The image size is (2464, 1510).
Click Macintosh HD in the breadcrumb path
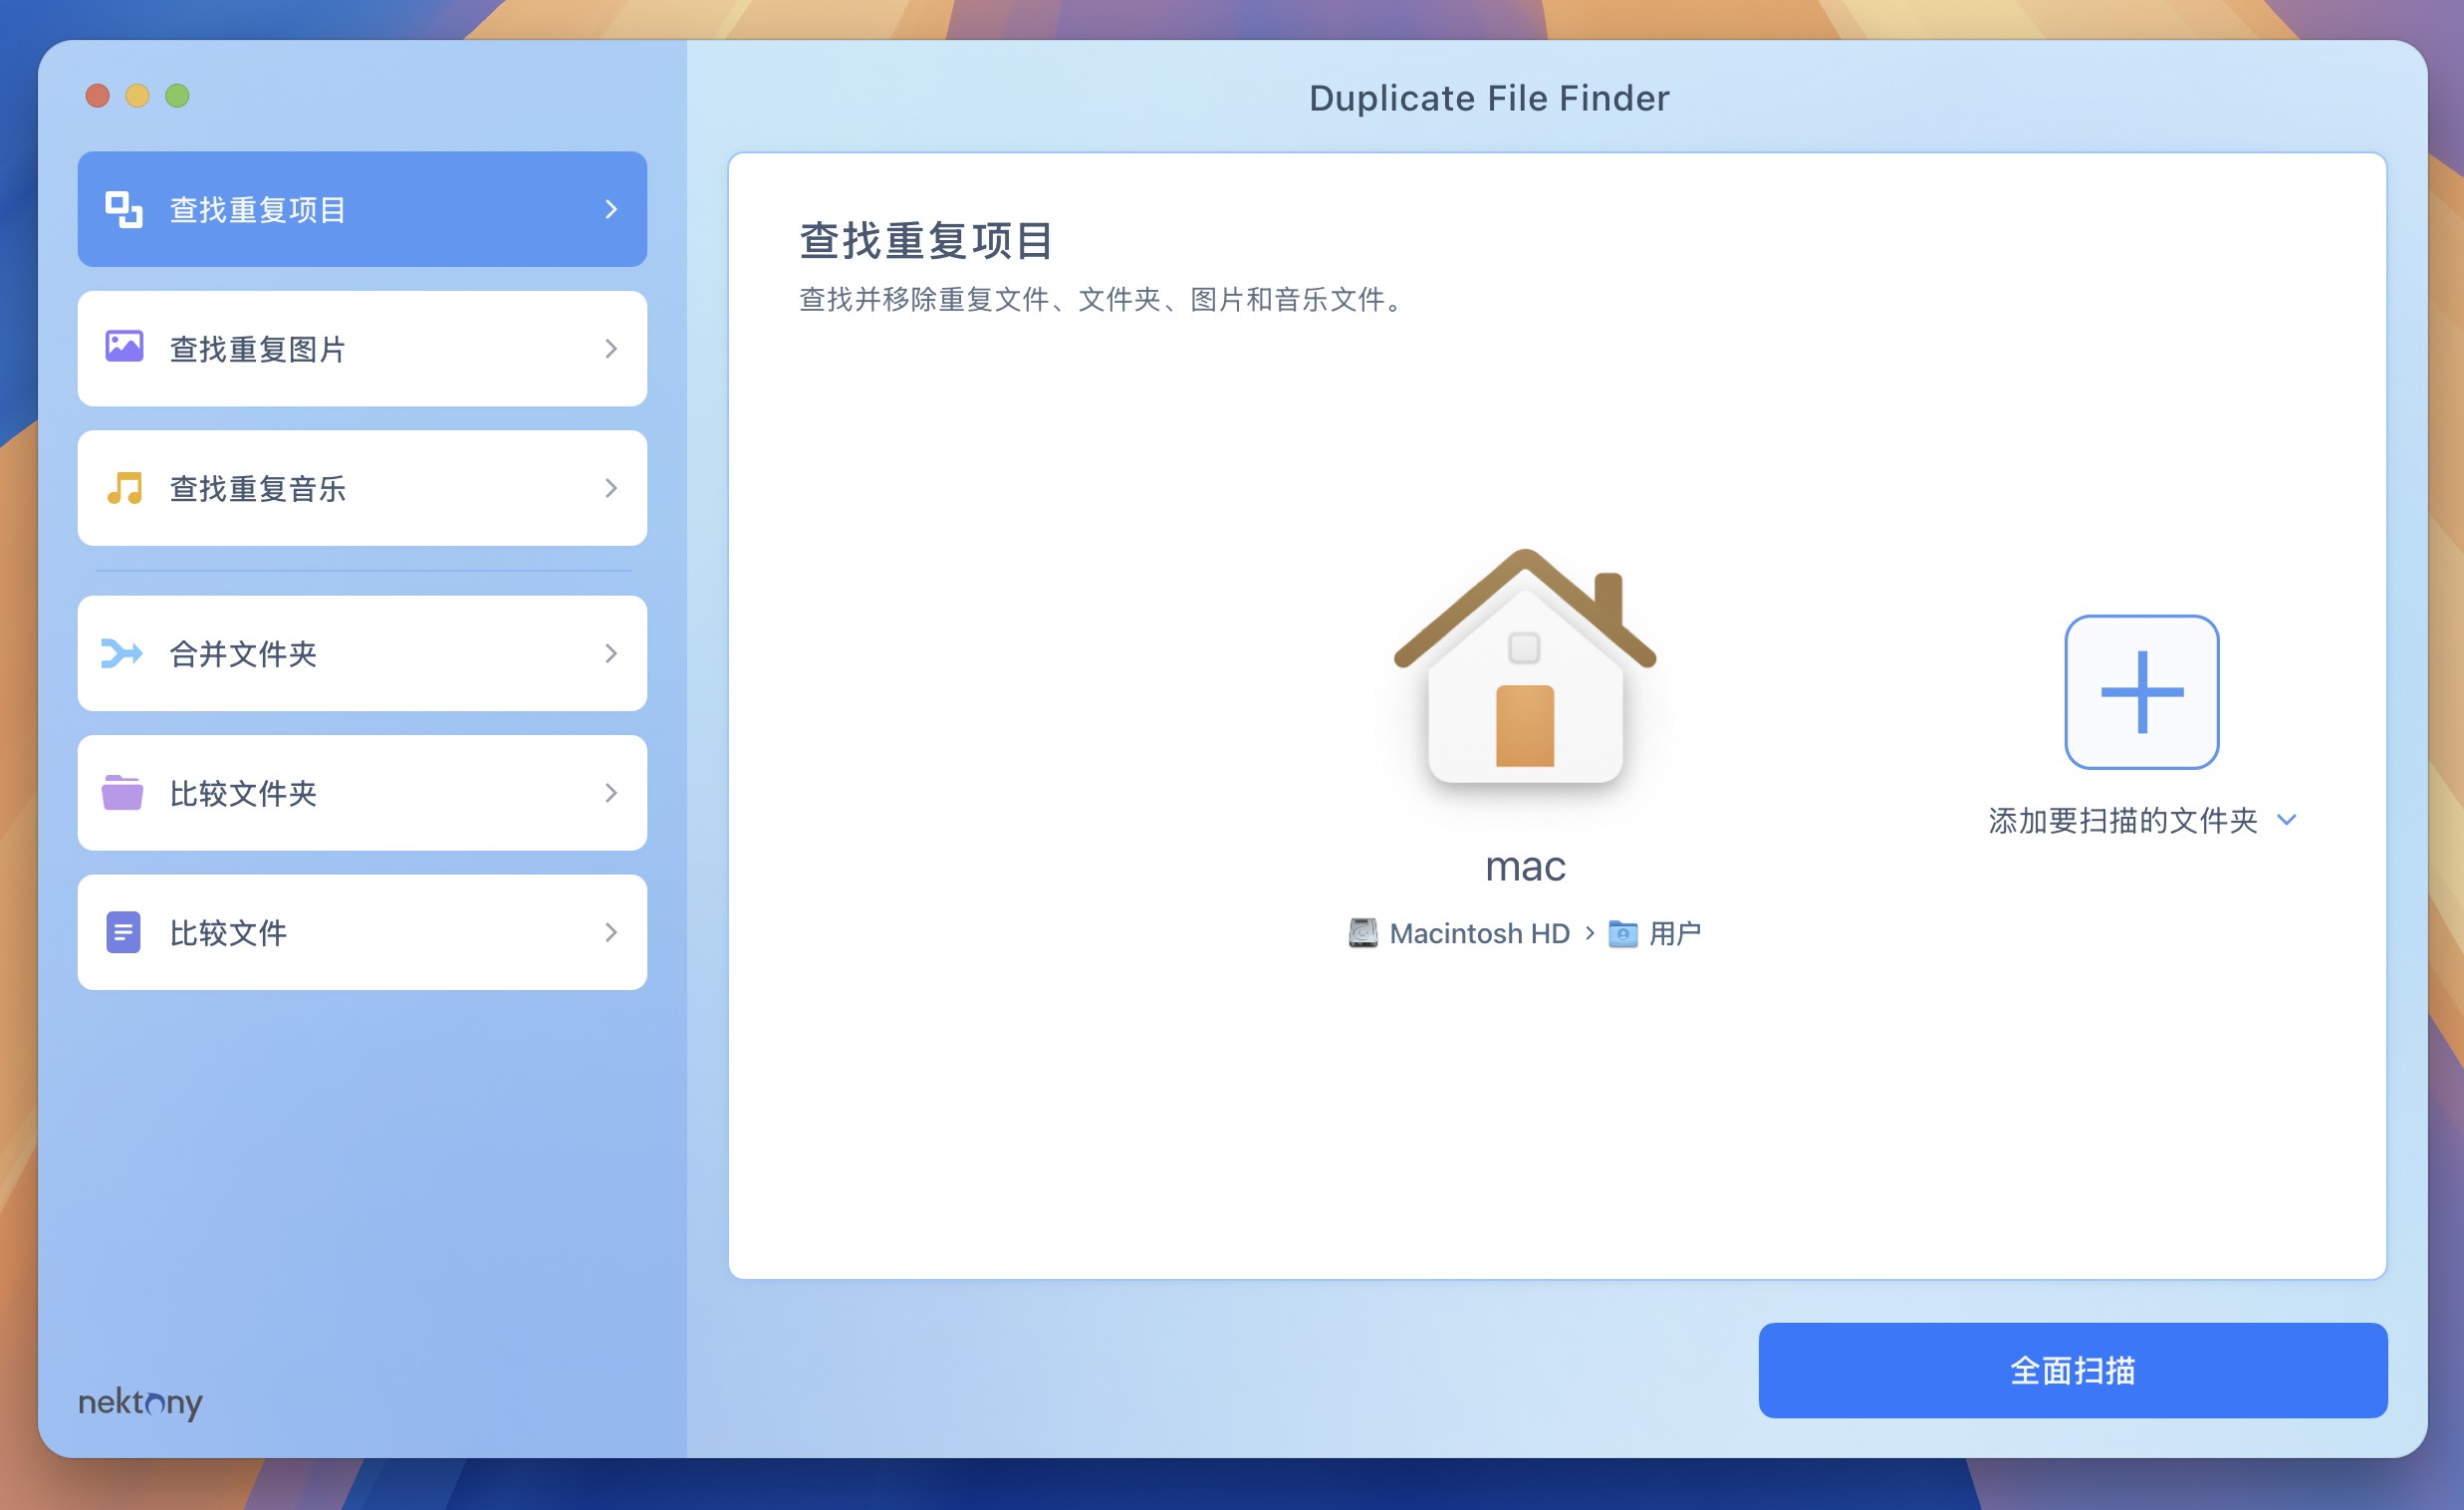[x=1482, y=932]
